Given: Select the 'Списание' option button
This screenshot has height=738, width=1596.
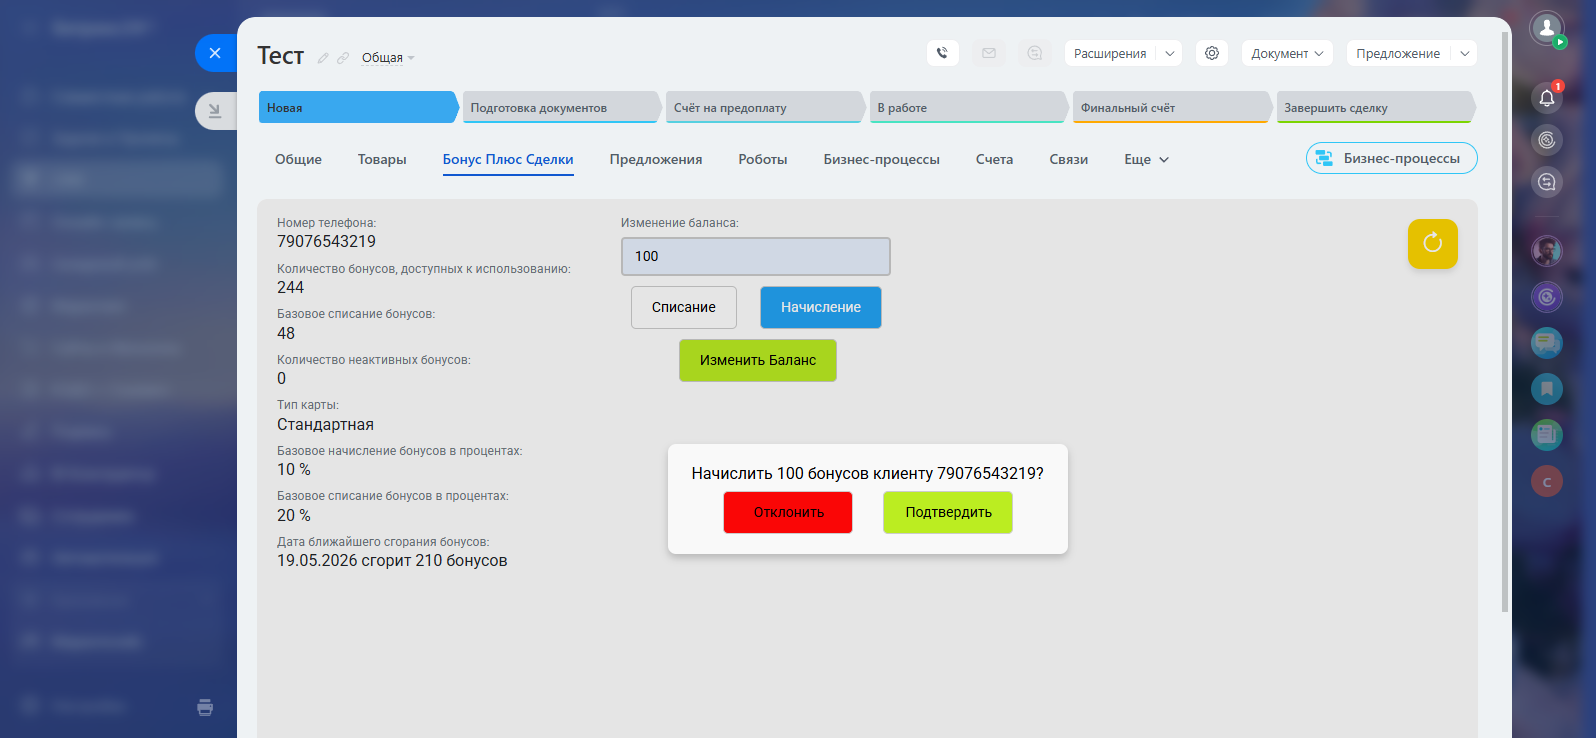Looking at the screenshot, I should coord(684,307).
